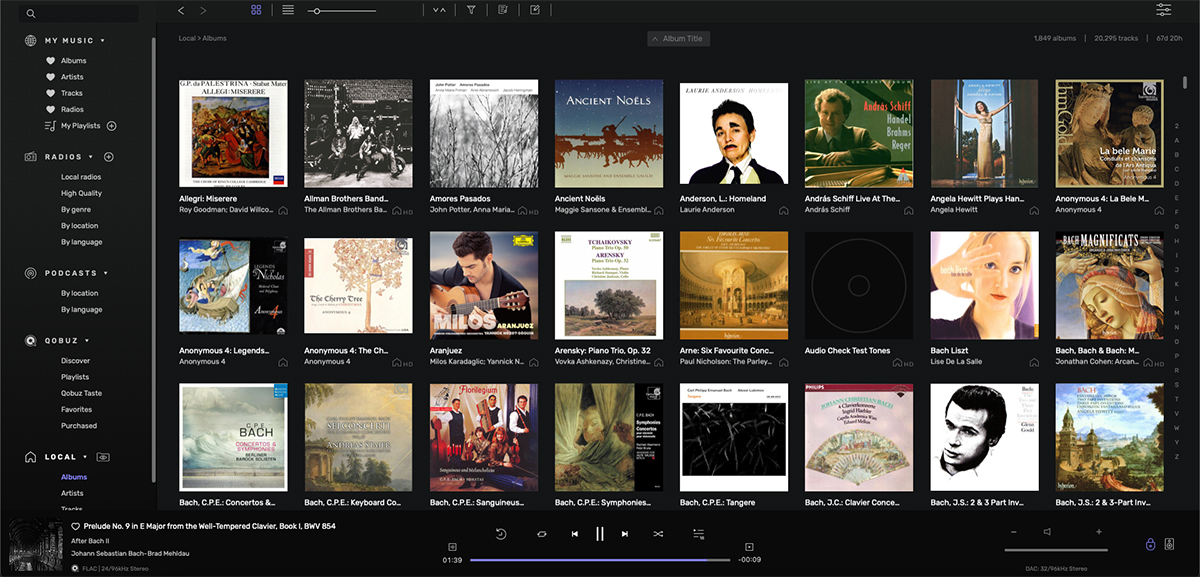1200x577 pixels.
Task: Click the now-playing album artwork
Action: coord(35,542)
